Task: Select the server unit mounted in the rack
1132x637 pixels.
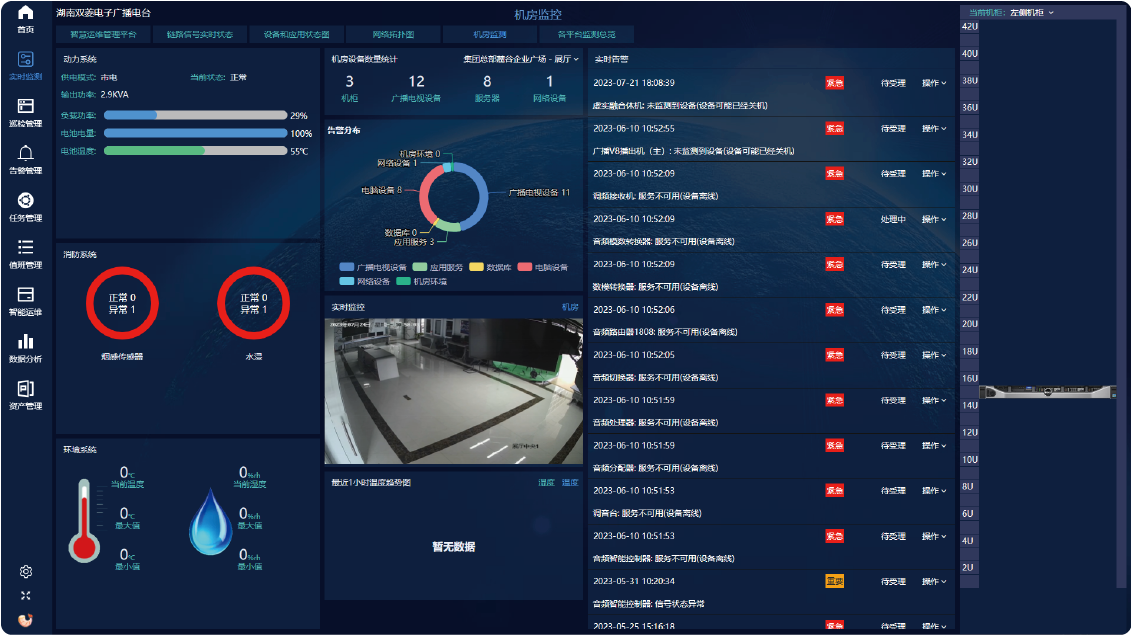Action: [1048, 391]
